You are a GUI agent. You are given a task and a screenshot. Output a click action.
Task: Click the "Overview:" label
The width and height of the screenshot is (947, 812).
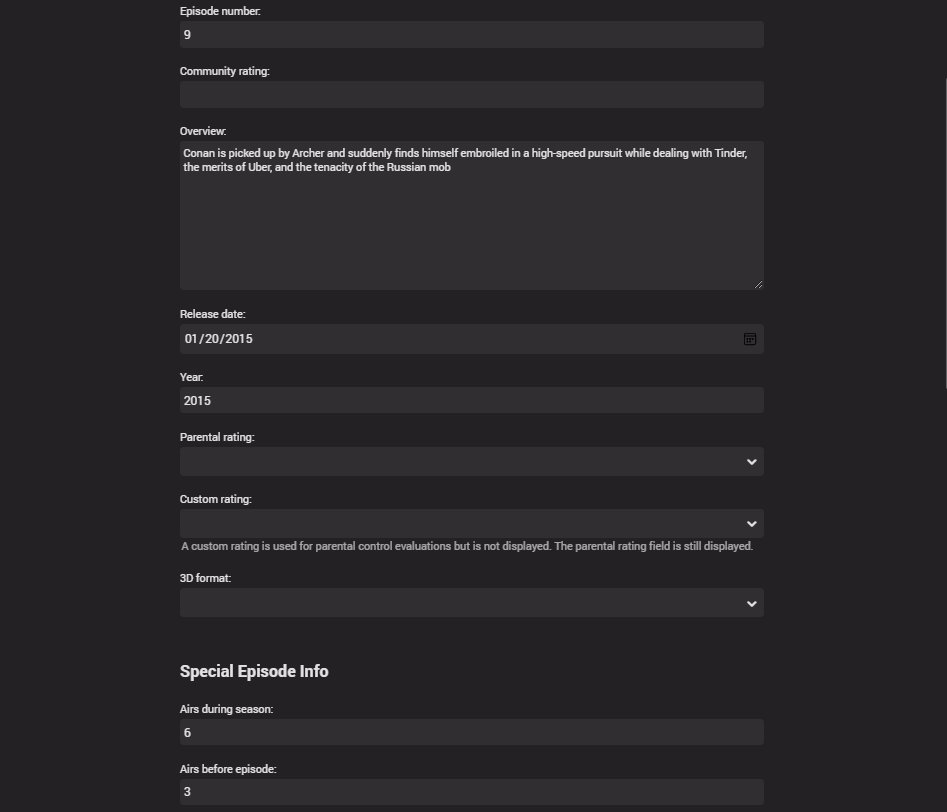pyautogui.click(x=203, y=131)
